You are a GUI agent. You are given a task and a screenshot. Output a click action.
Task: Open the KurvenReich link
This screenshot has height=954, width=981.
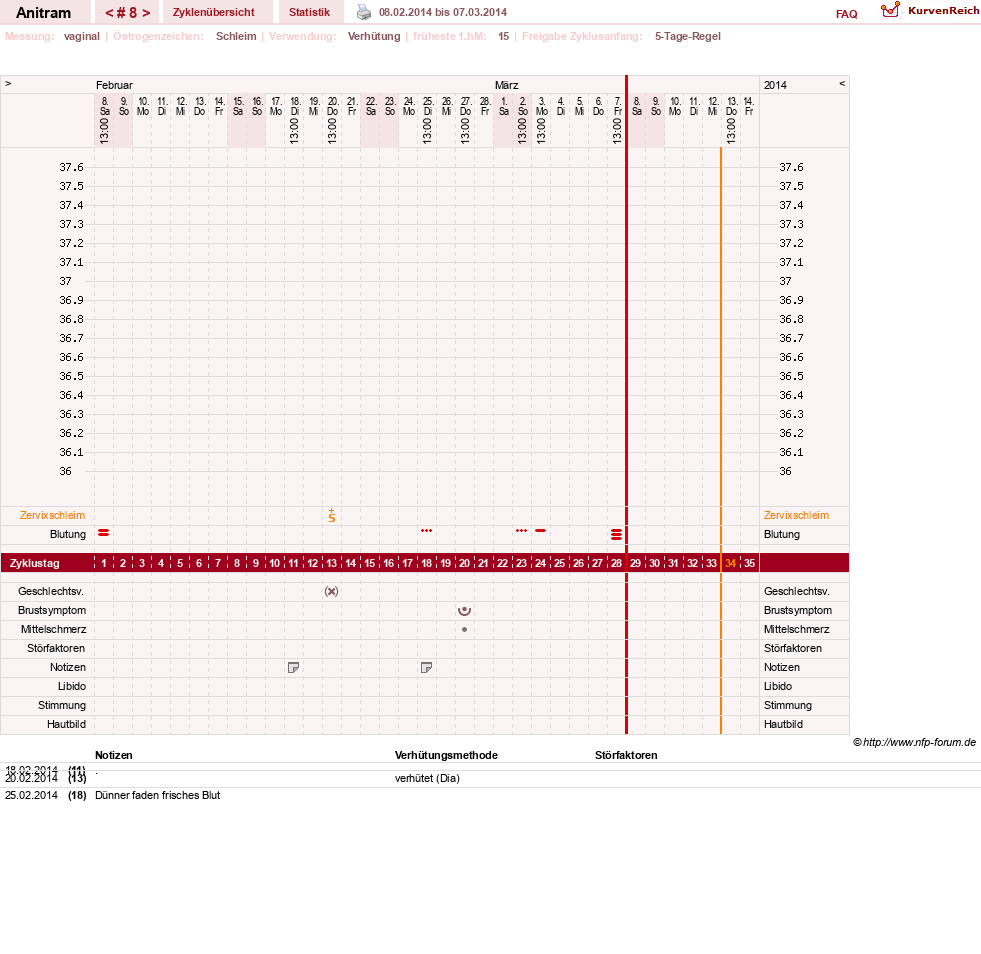pos(943,10)
